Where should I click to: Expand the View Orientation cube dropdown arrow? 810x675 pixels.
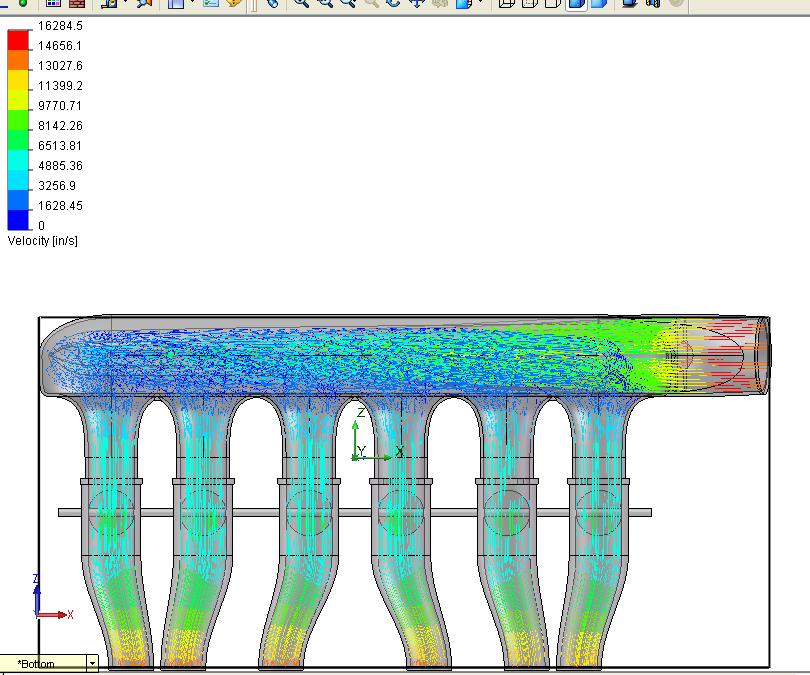coord(481,4)
